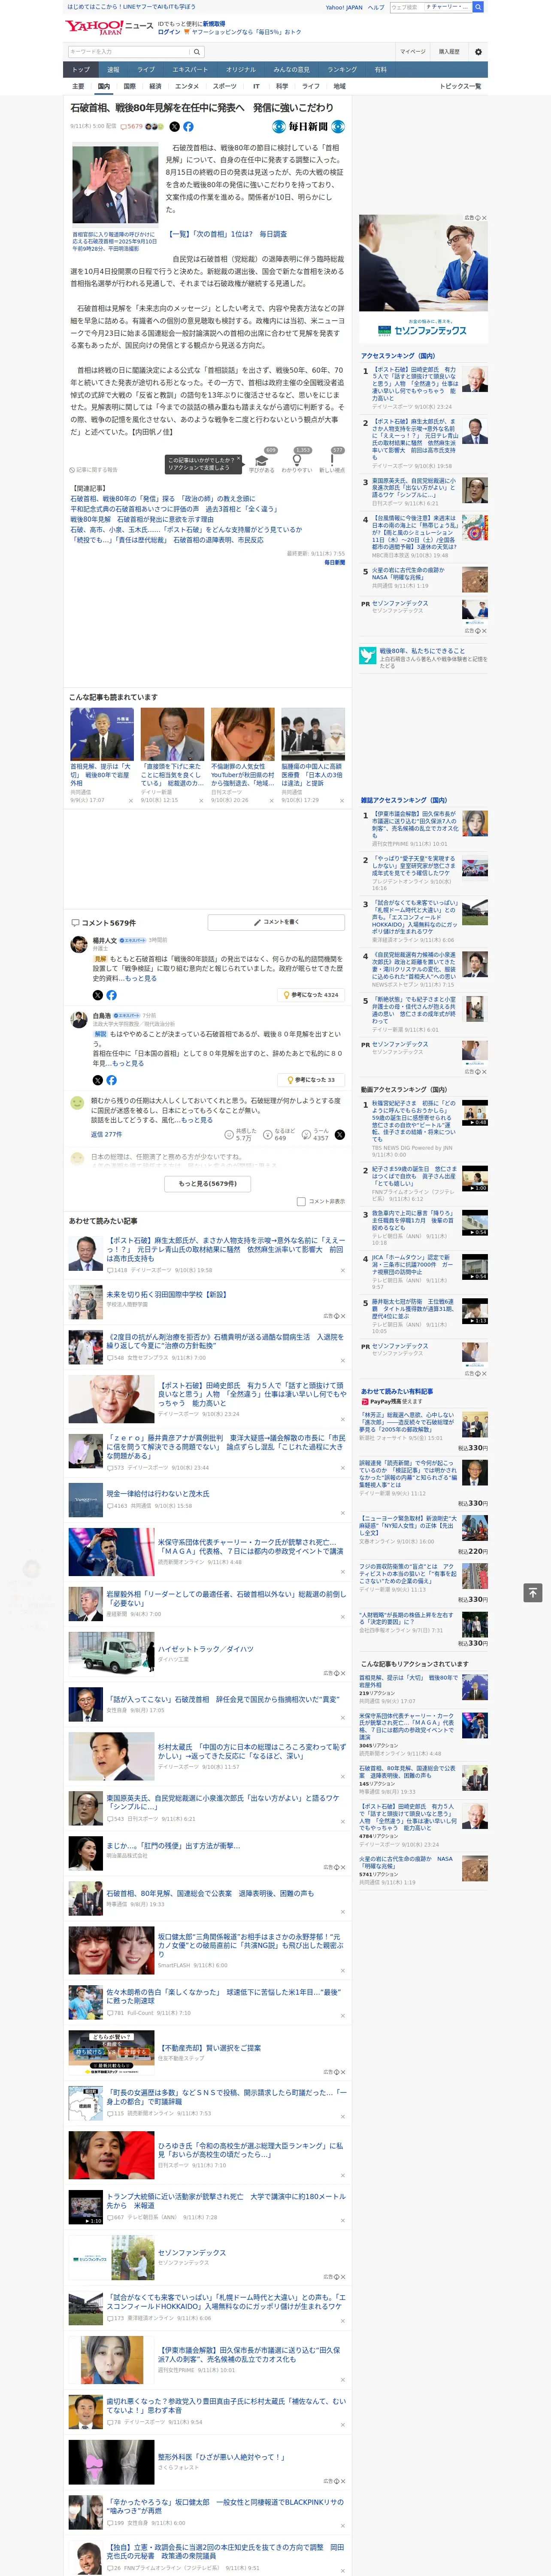This screenshot has height=2576, width=551.
Task: Select the ランキング navigation tab
Action: tap(342, 70)
